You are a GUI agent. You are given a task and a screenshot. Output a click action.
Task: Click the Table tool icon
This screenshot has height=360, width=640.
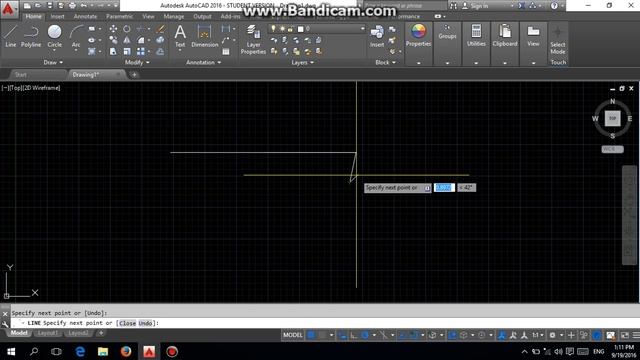[x=226, y=51]
